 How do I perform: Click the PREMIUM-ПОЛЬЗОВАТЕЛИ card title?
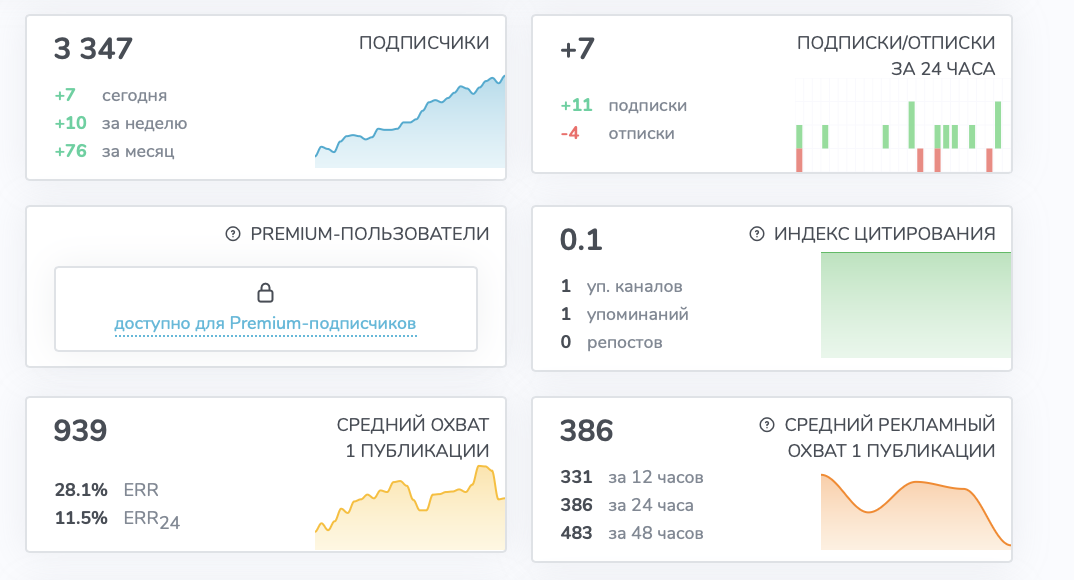tap(370, 234)
